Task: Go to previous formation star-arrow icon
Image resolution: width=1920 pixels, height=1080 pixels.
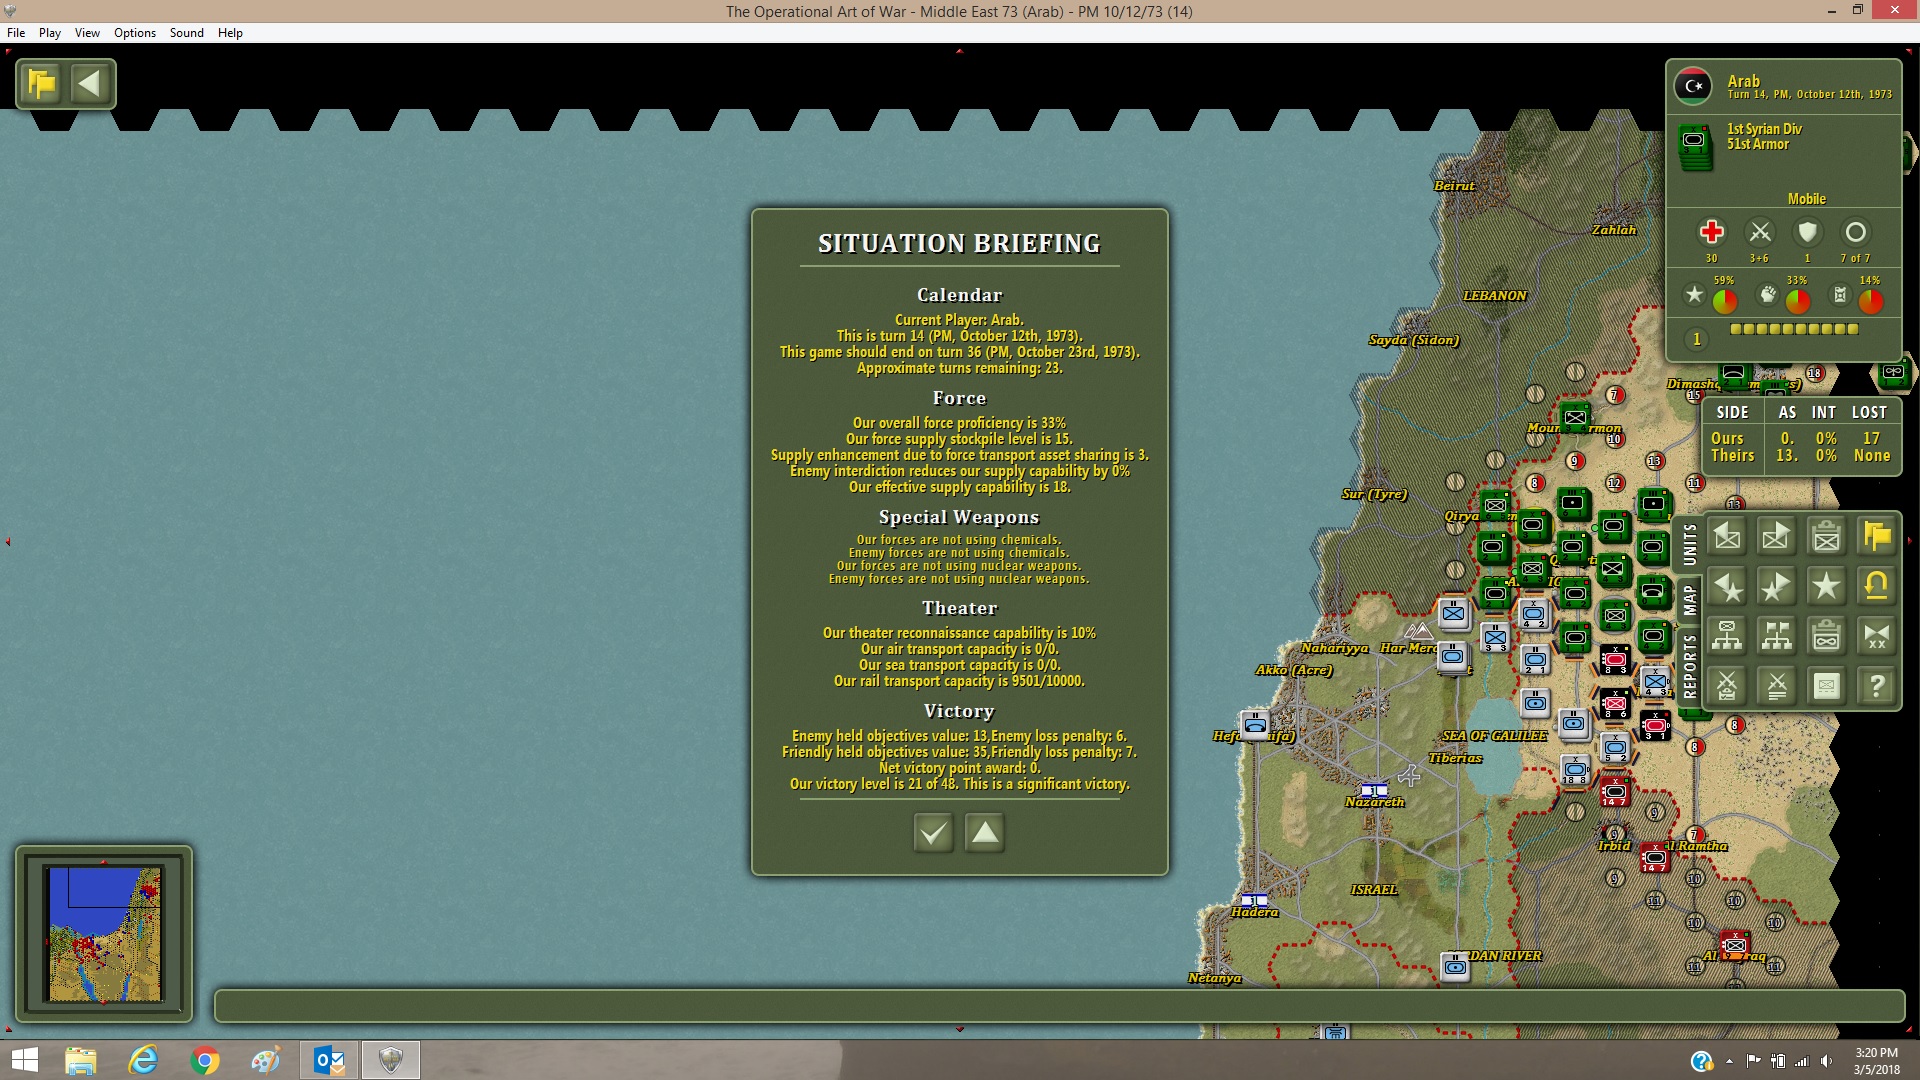Action: (1727, 587)
